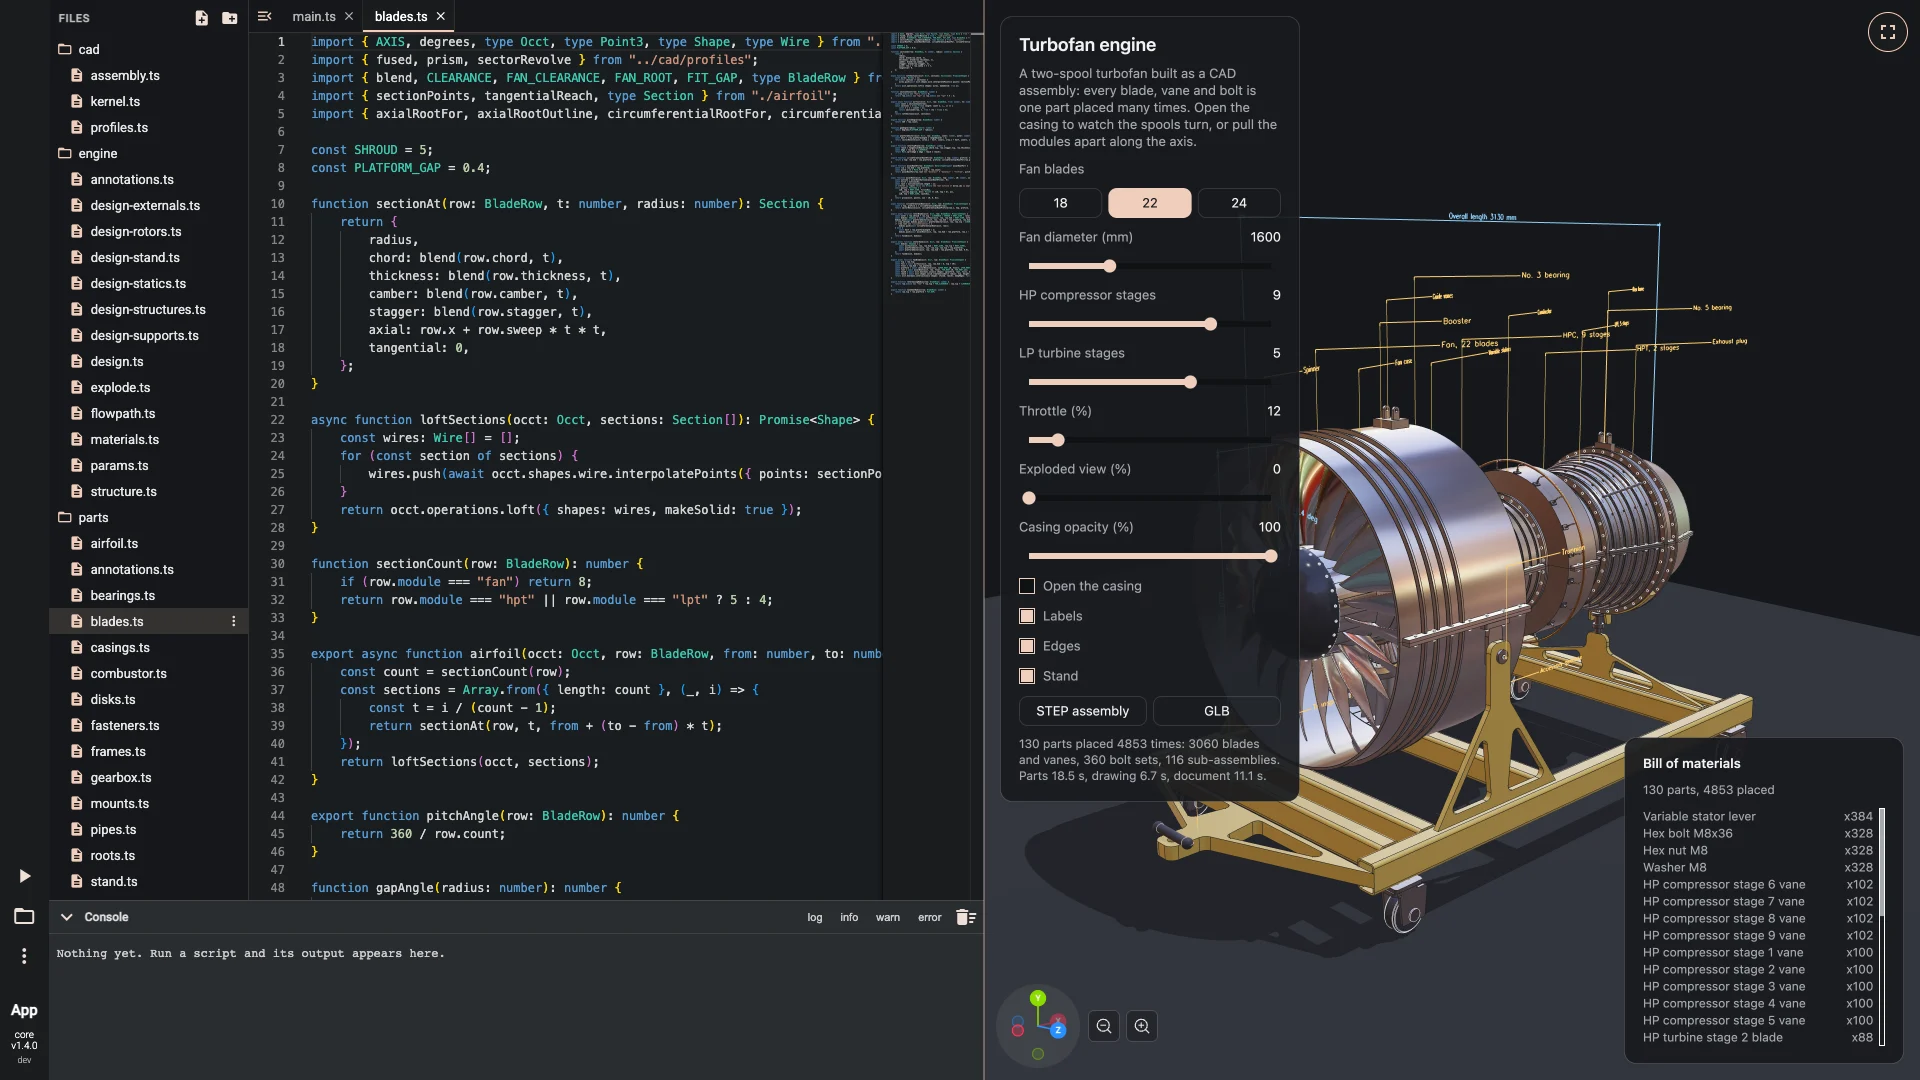Open the folder icon in the left rail
This screenshot has height=1080, width=1920.
(24, 916)
